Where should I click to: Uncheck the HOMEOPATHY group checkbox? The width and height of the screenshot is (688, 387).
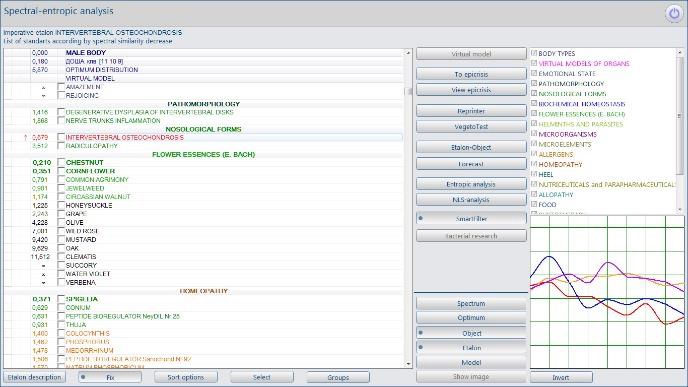pos(534,164)
